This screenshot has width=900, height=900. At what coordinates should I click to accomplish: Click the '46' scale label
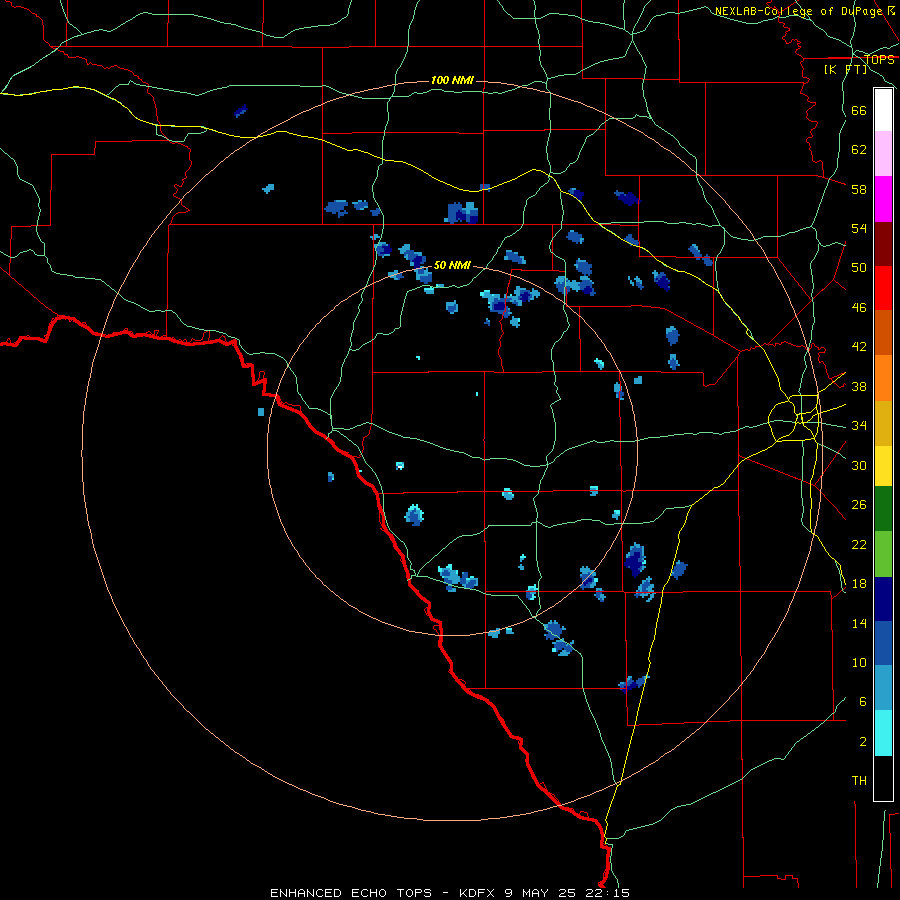859,307
